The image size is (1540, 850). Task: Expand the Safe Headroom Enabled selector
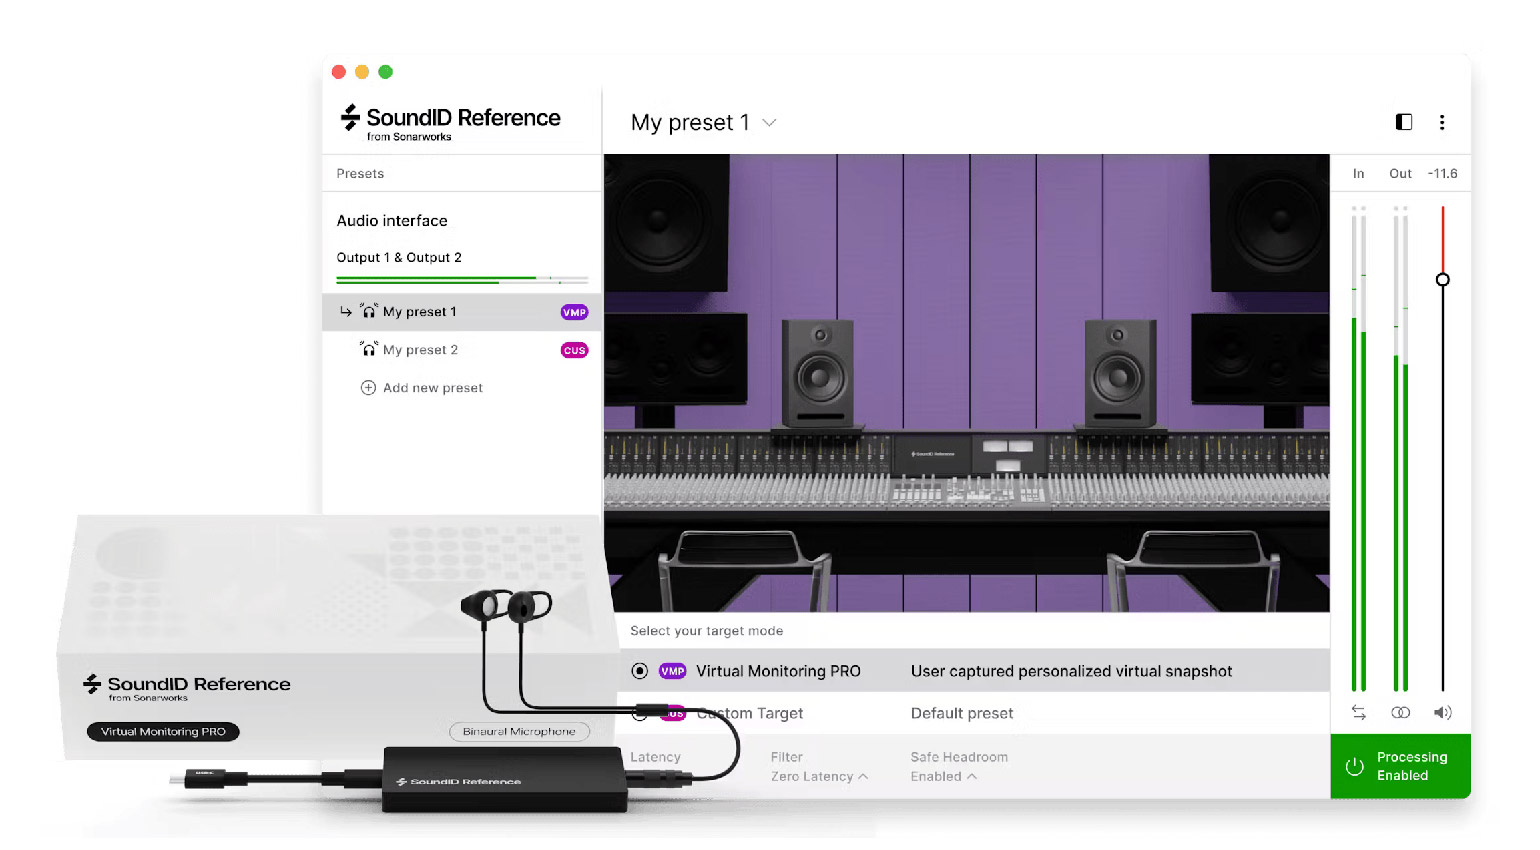pos(943,776)
